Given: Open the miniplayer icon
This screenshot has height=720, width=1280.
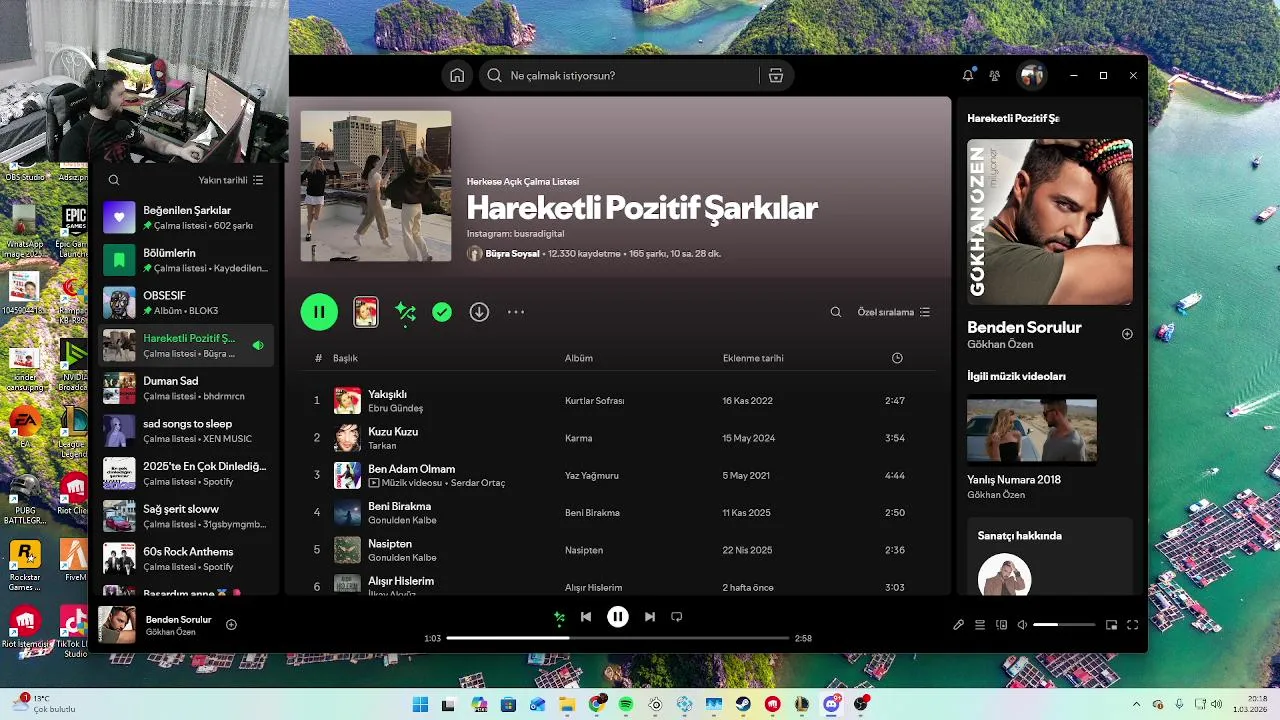Looking at the screenshot, I should pos(1111,625).
